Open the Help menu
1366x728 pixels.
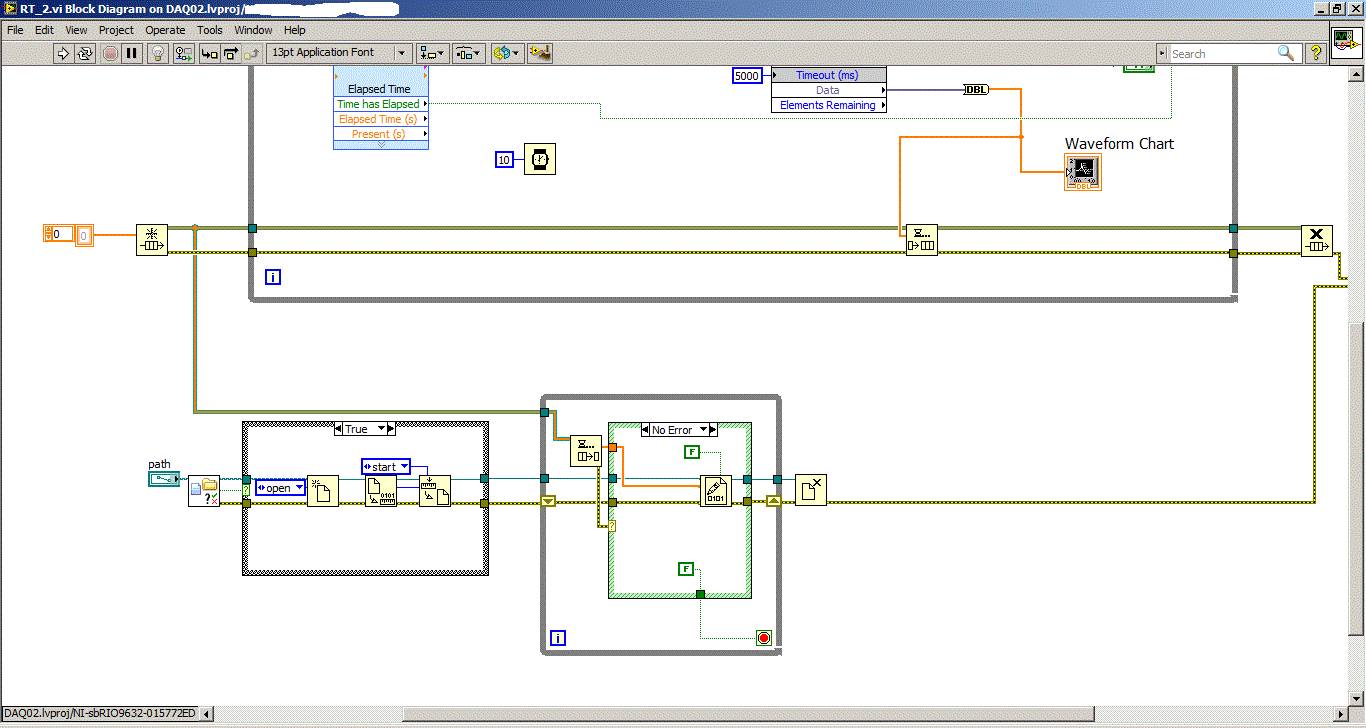(x=294, y=30)
